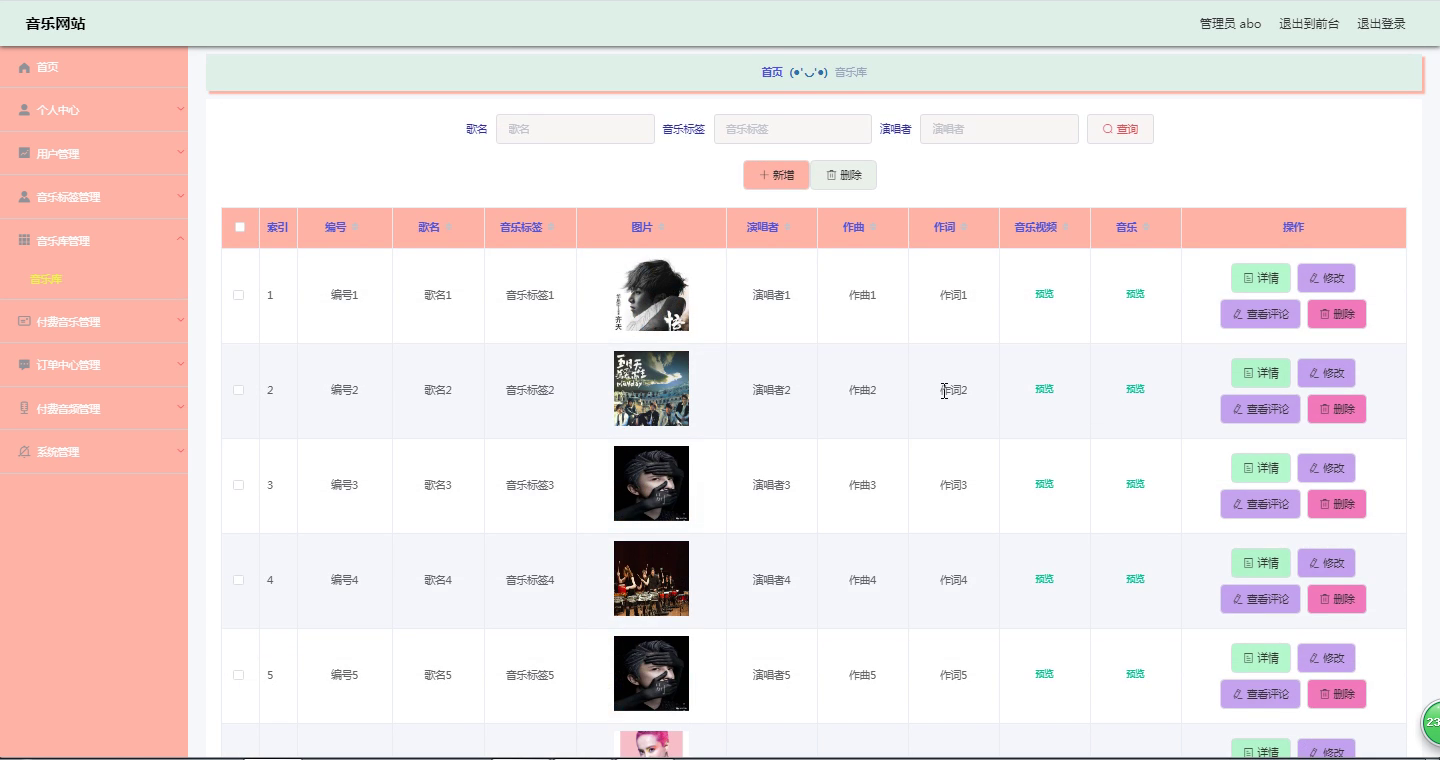The image size is (1440, 760).
Task: Click 修改 for row 编号1
Action: tap(1326, 278)
